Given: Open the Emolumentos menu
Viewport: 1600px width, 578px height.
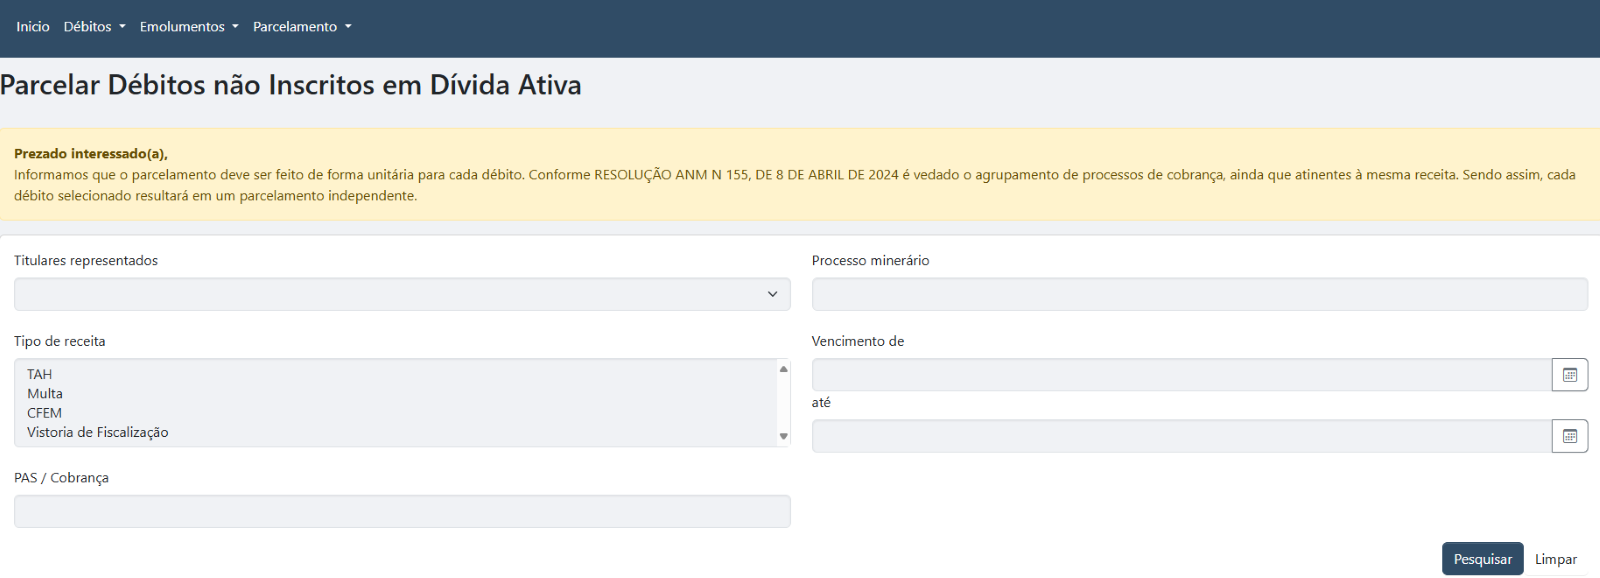Looking at the screenshot, I should click(189, 27).
